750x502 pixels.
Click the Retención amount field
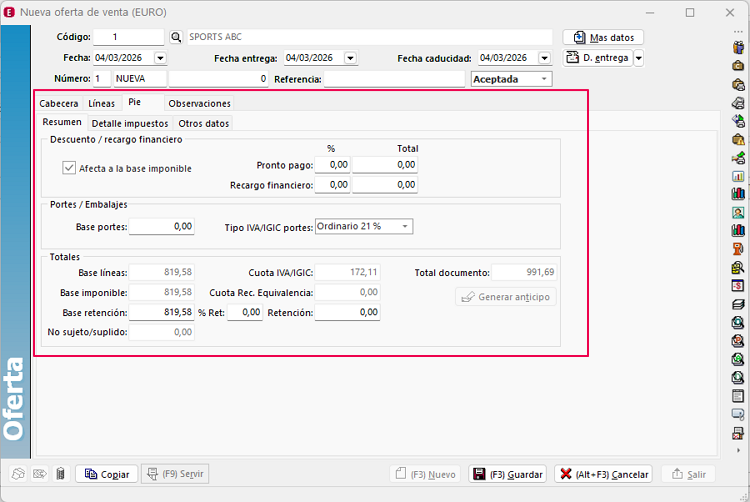(347, 312)
